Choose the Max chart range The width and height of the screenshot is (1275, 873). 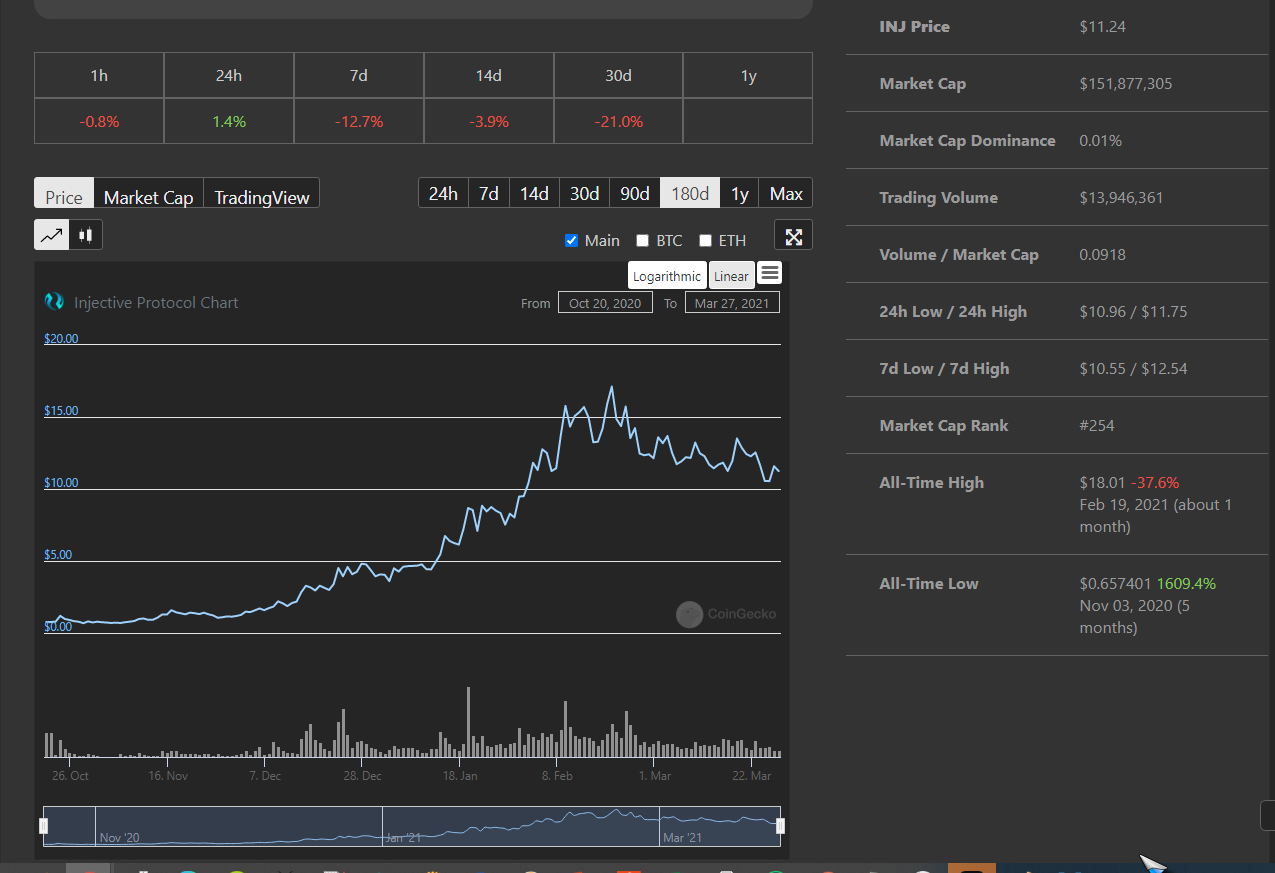(786, 193)
